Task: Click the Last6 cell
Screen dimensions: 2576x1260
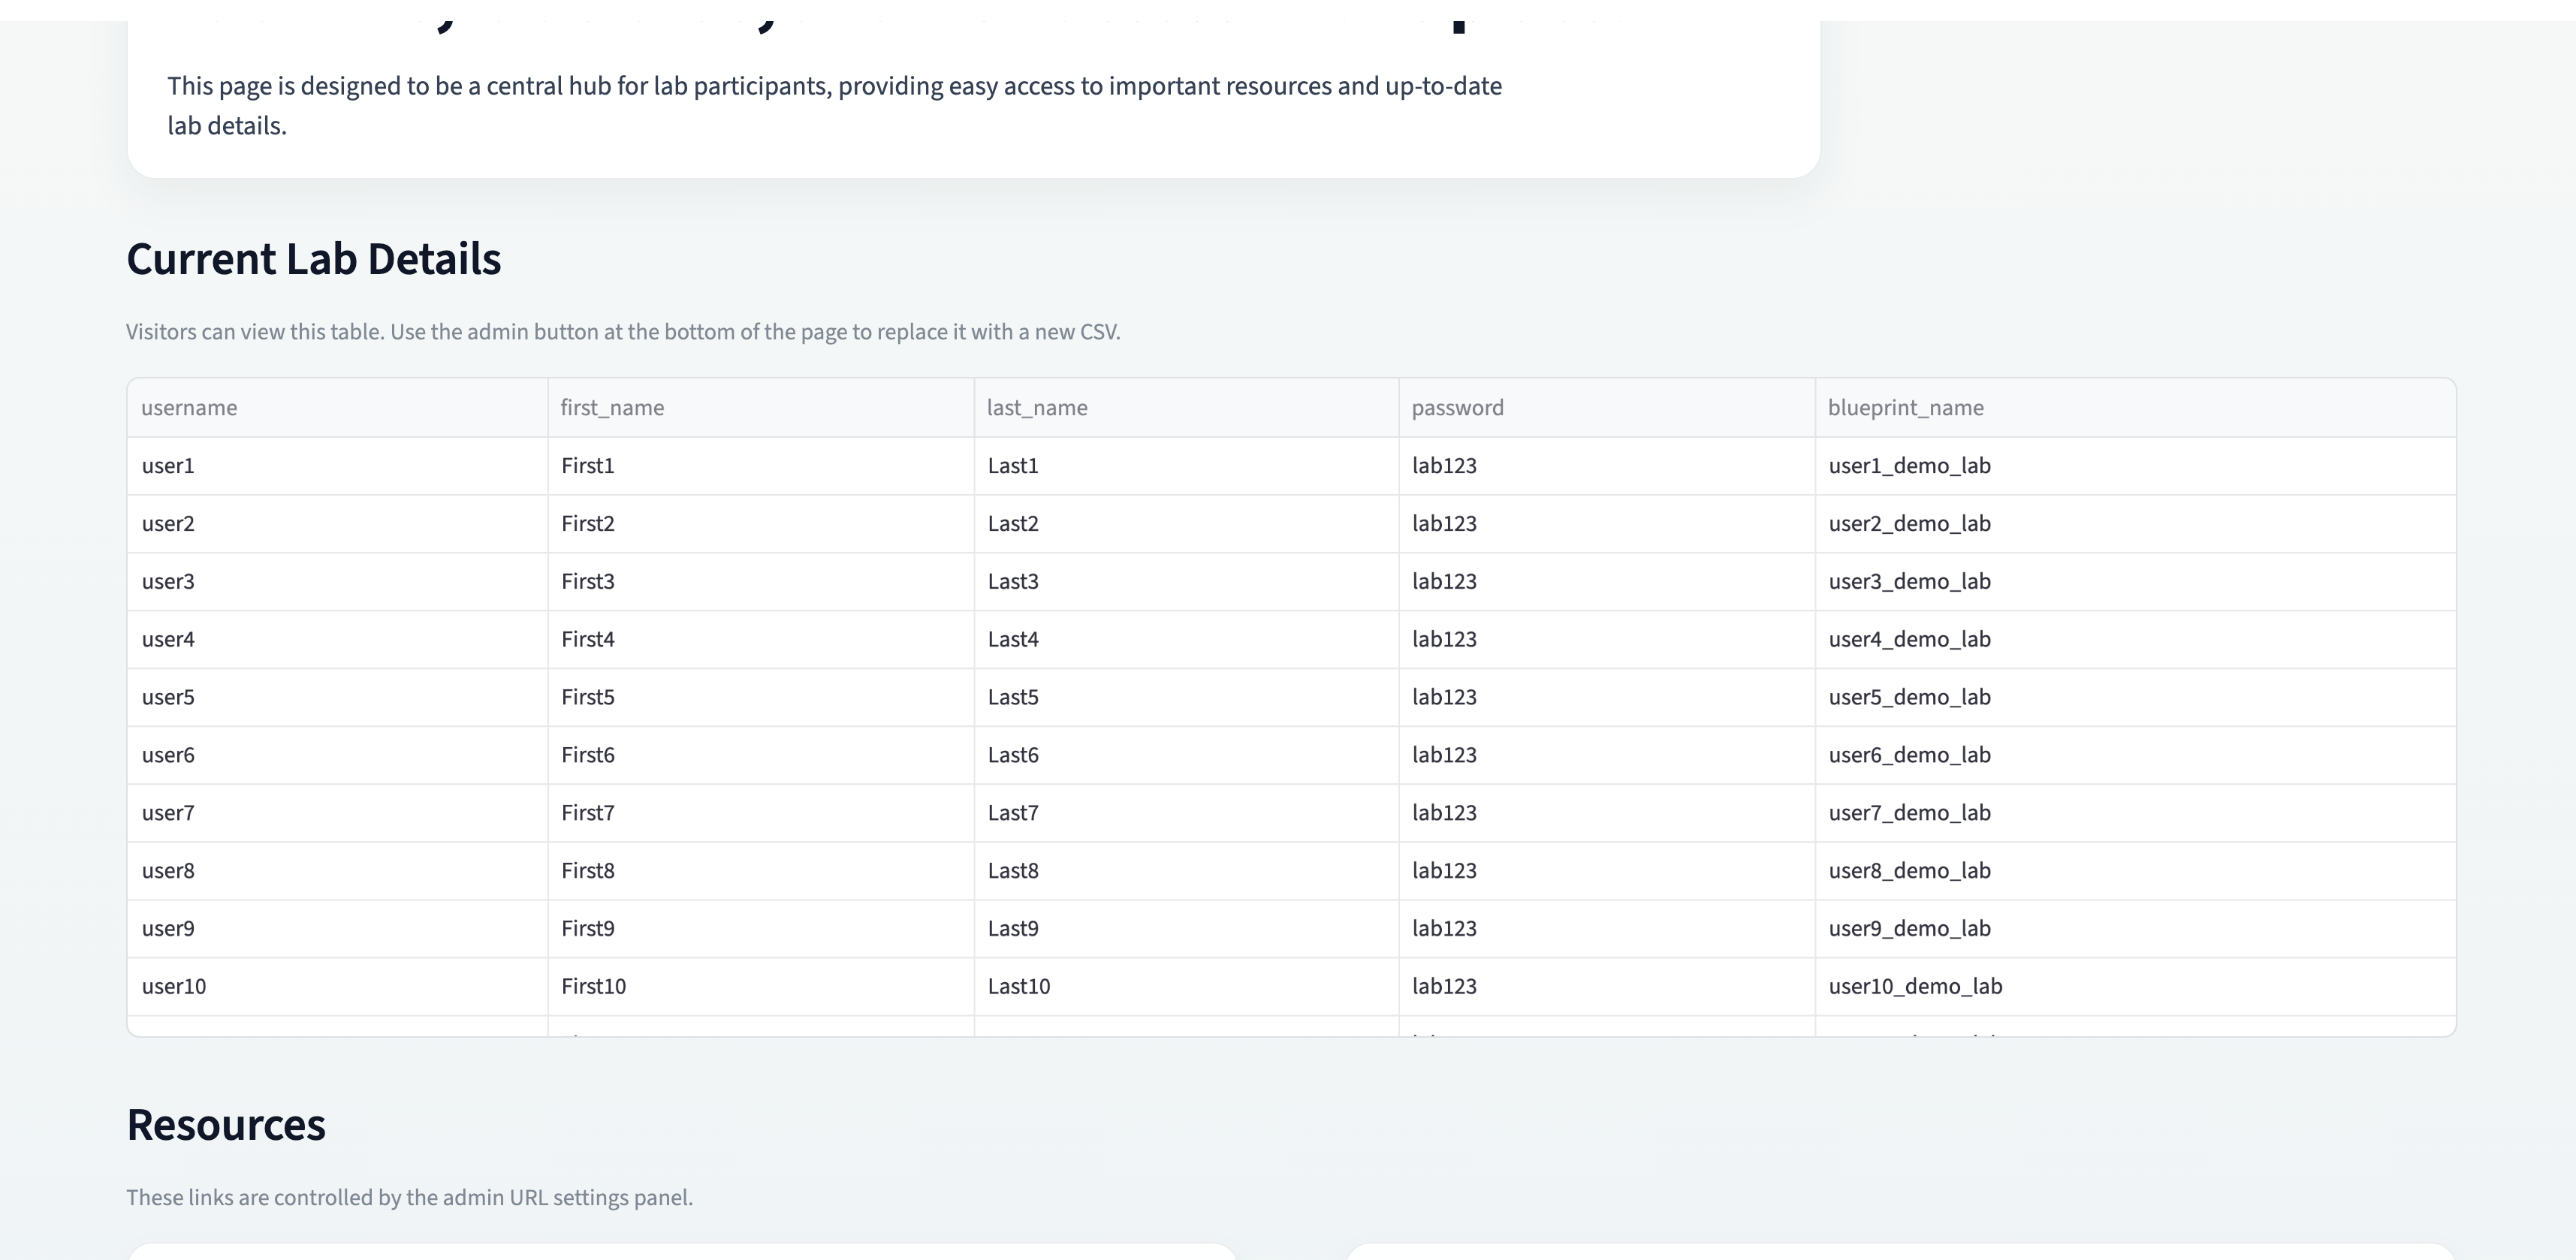Action: coord(1186,756)
